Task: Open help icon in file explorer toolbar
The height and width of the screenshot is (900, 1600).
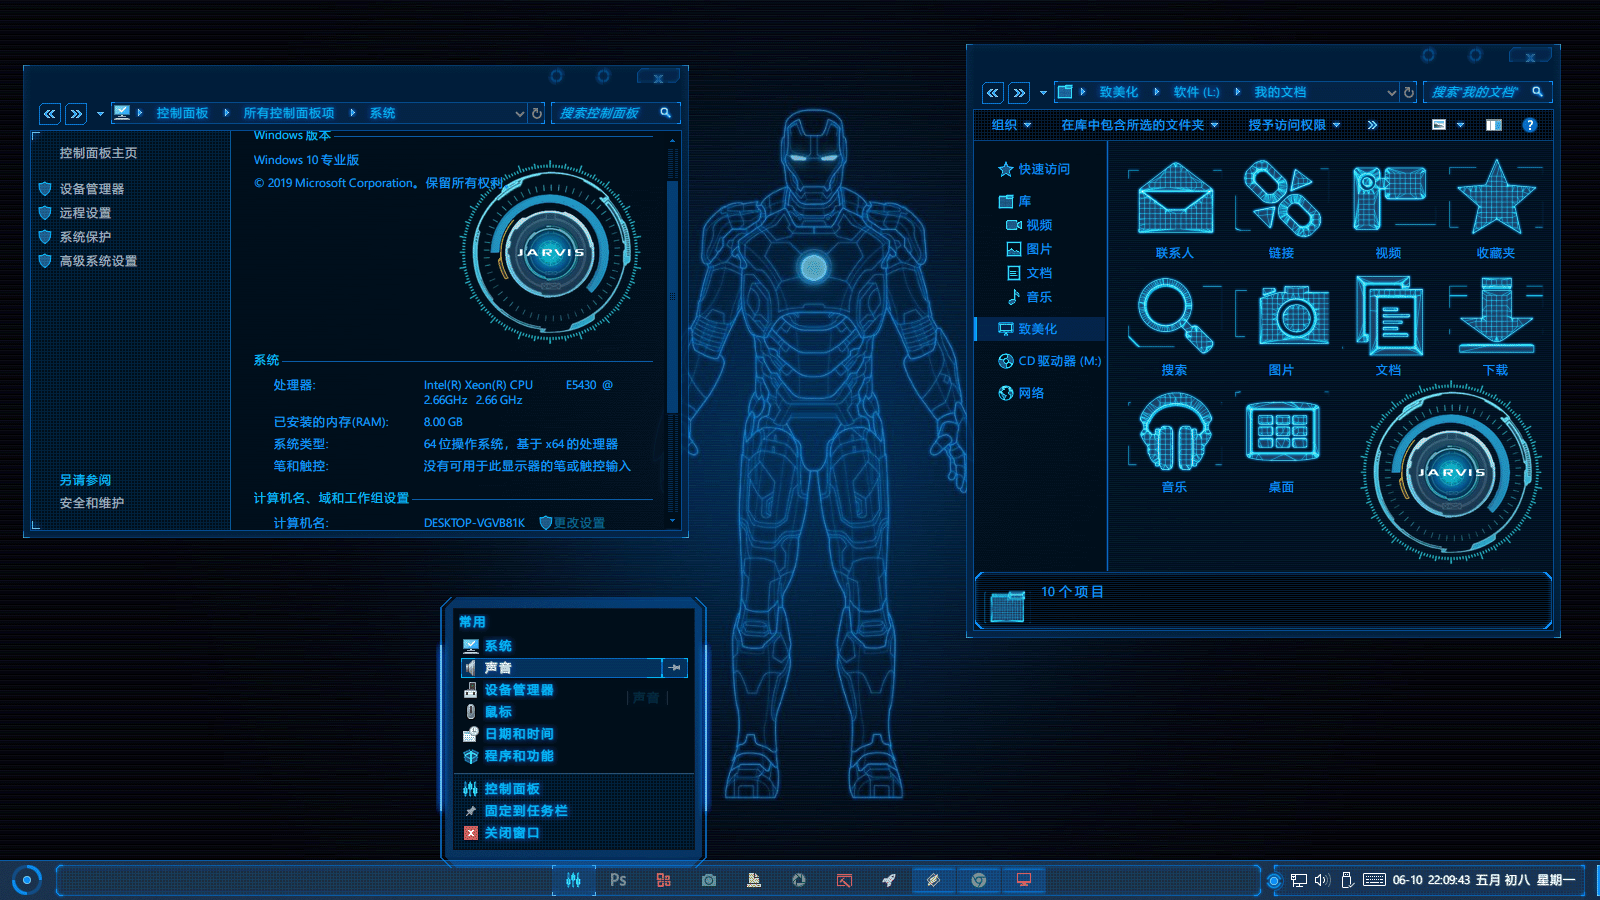Action: pyautogui.click(x=1529, y=125)
